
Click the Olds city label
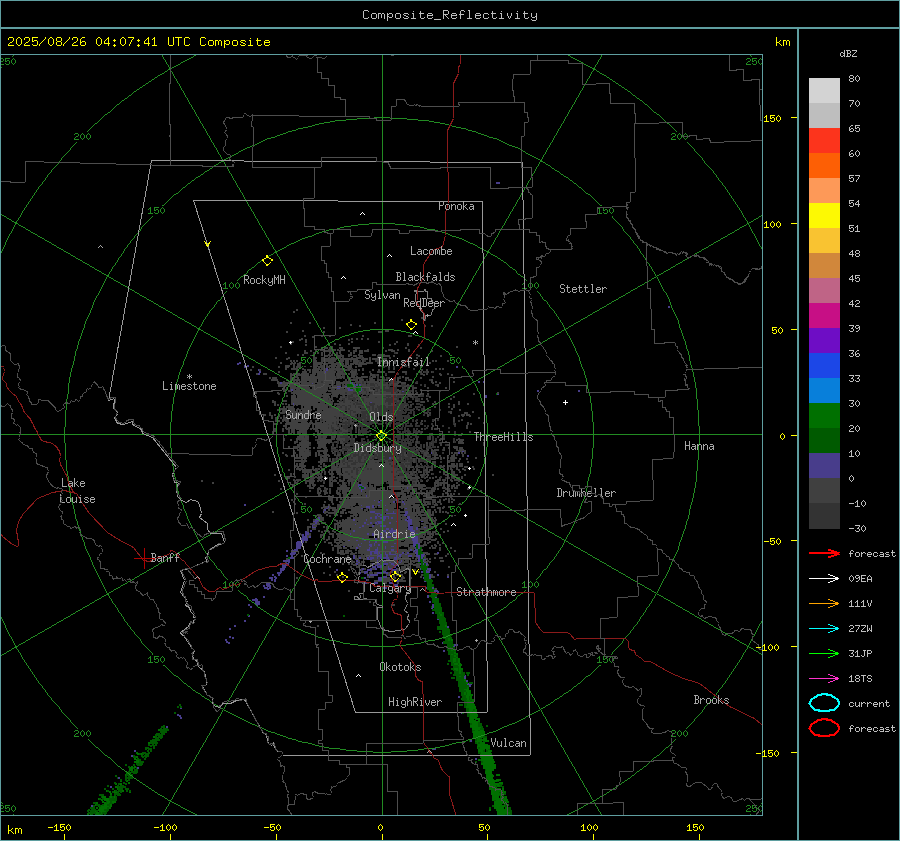381,417
